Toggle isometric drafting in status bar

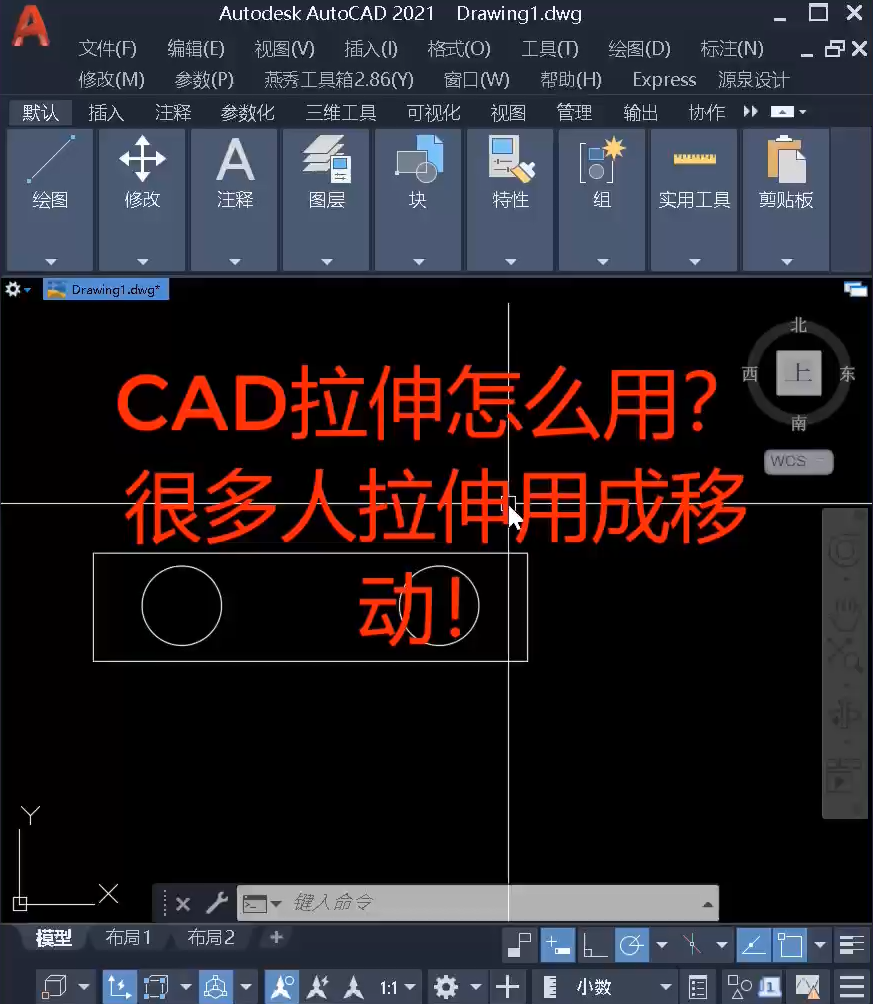click(692, 945)
